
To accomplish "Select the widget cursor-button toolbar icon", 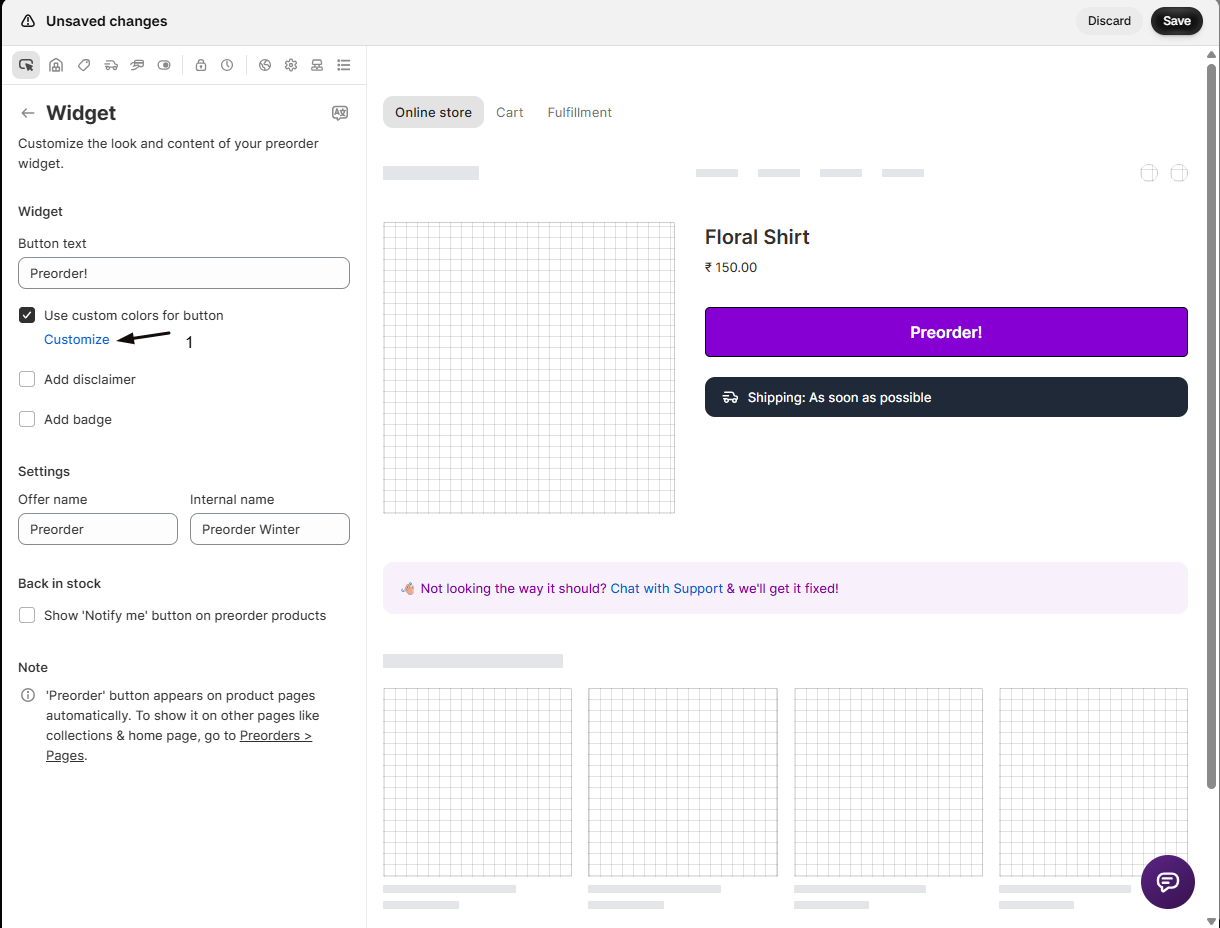I will [x=27, y=65].
